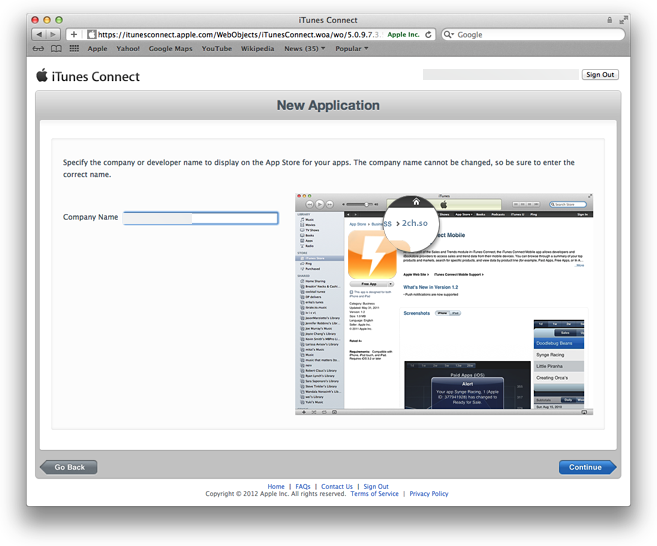Add bookmark with the plus button
Viewport: 657px width, 546px height.
coord(74,34)
